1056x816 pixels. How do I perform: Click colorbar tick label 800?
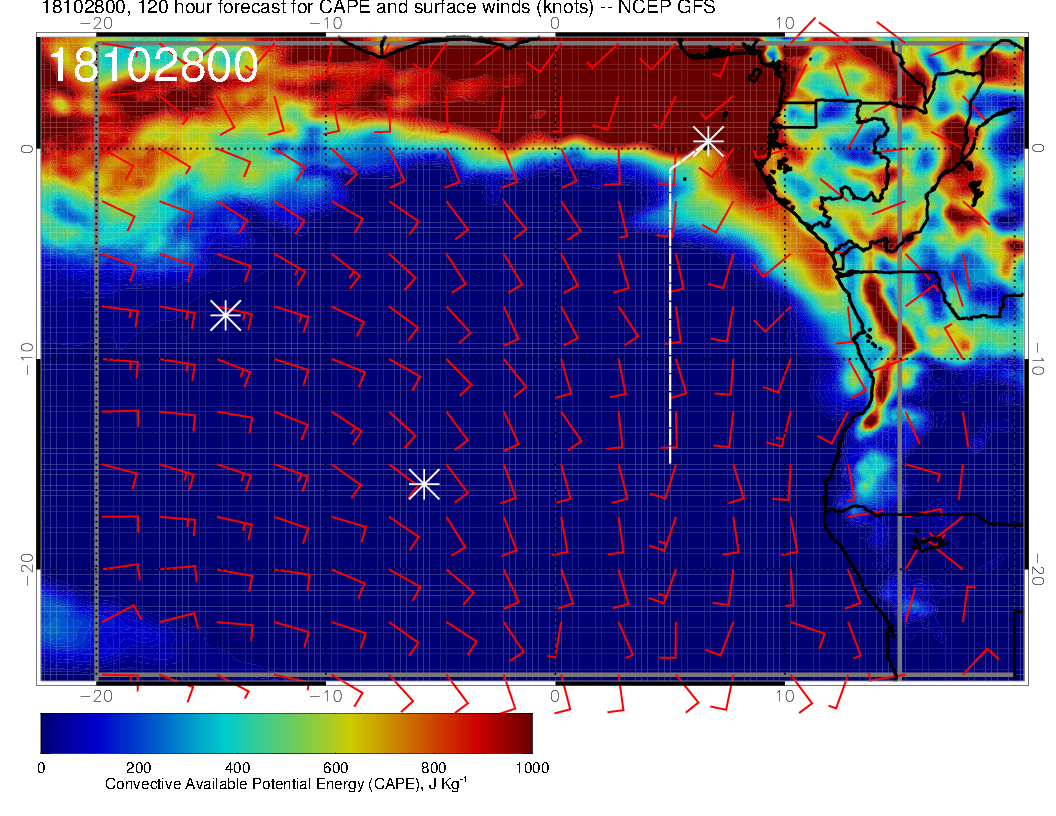434,768
